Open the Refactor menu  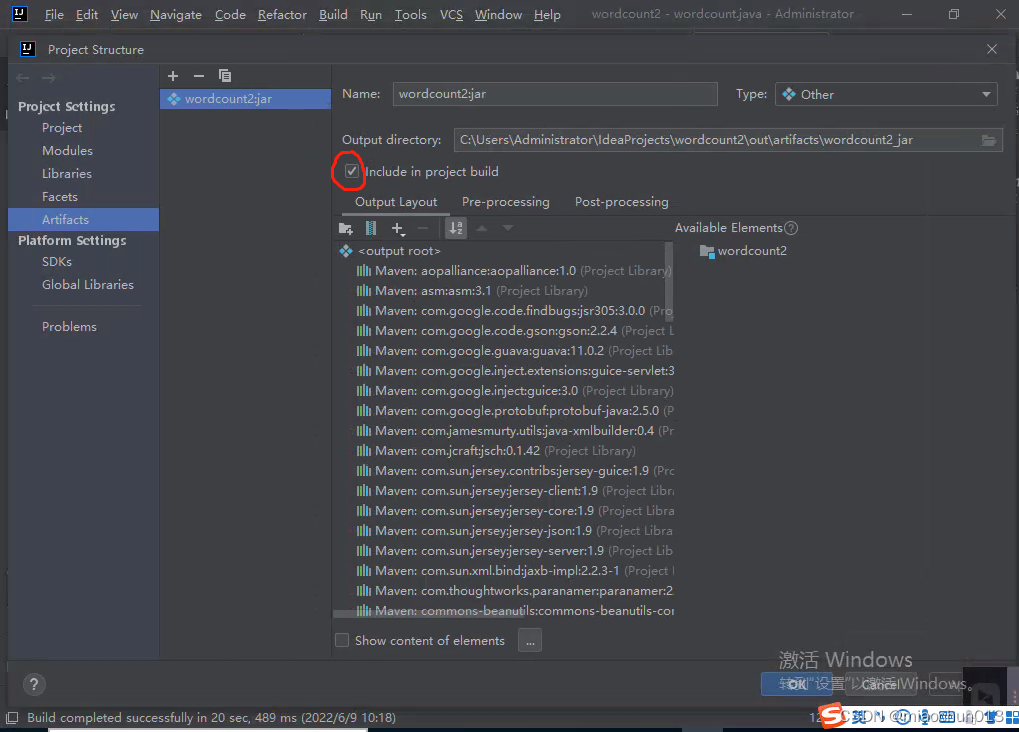coord(282,15)
